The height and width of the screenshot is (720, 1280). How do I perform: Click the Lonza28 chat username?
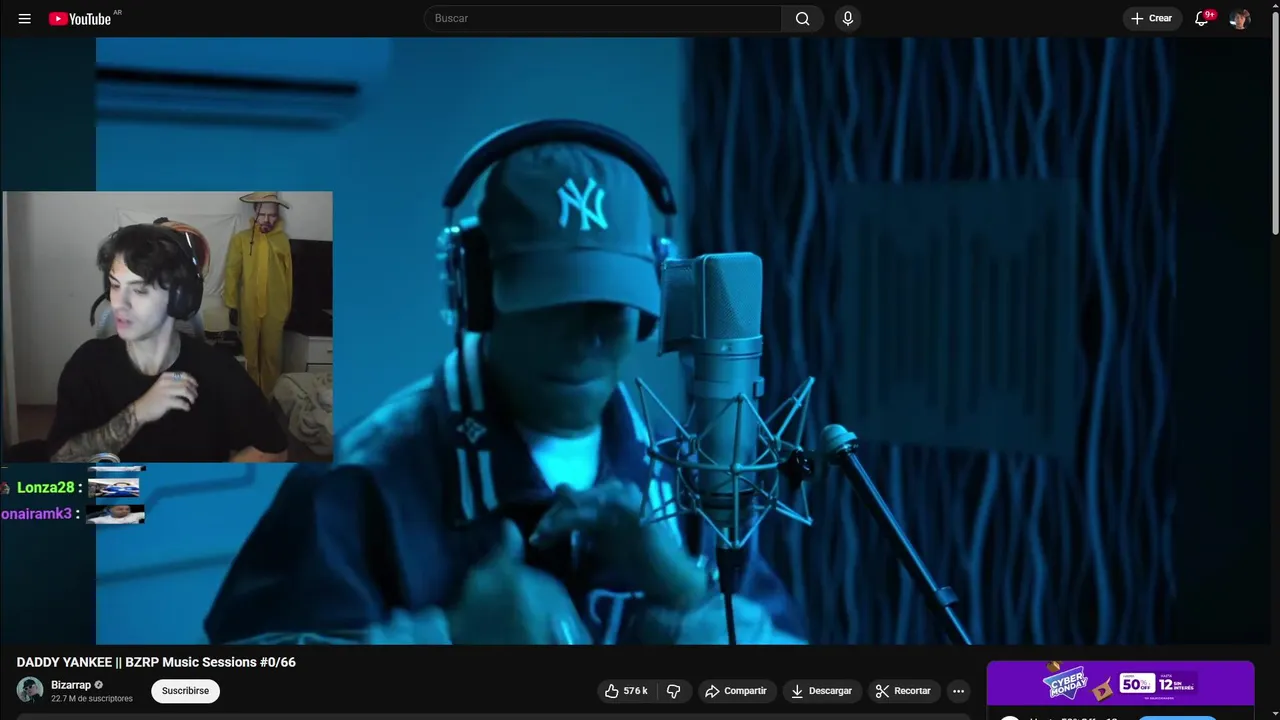pos(45,488)
